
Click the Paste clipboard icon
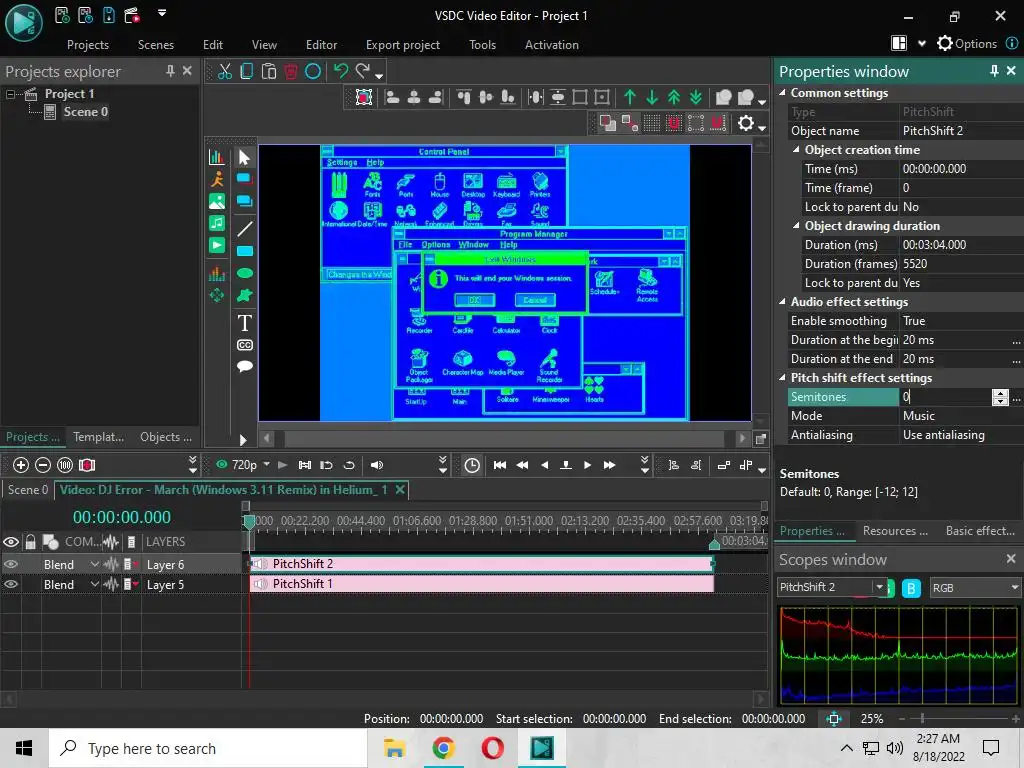(268, 71)
